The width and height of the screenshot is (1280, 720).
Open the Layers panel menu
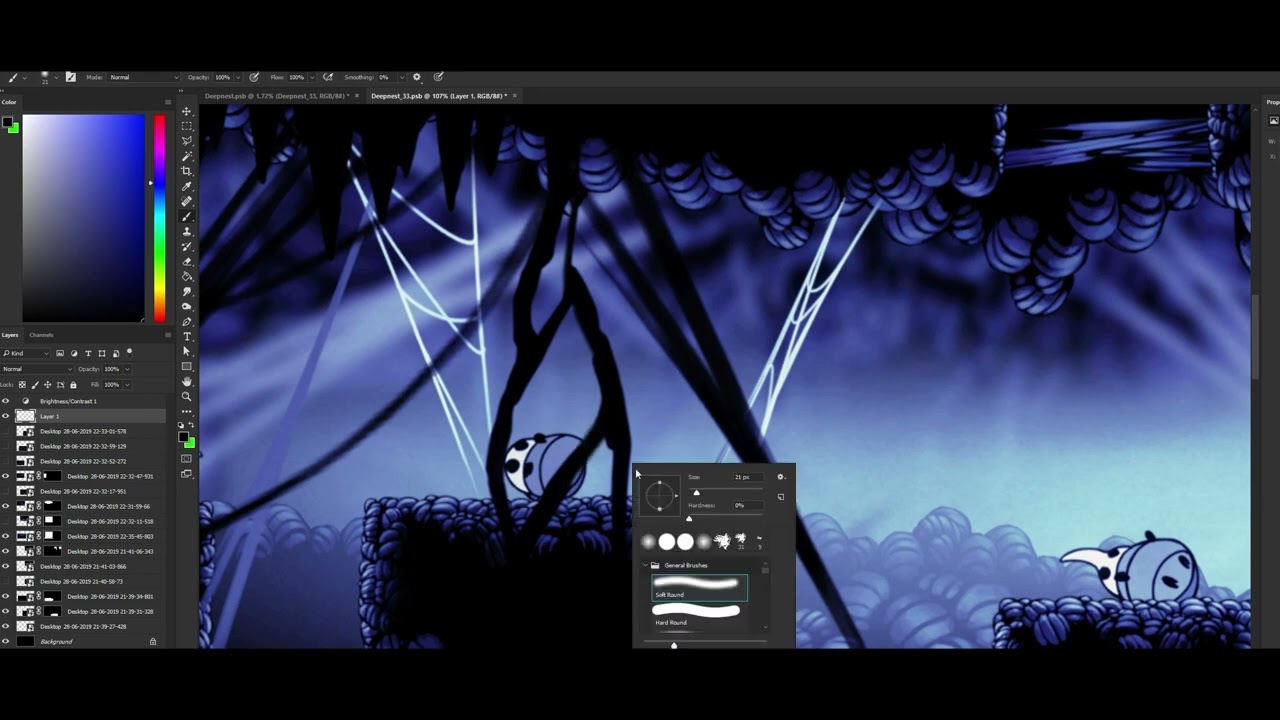coord(168,335)
